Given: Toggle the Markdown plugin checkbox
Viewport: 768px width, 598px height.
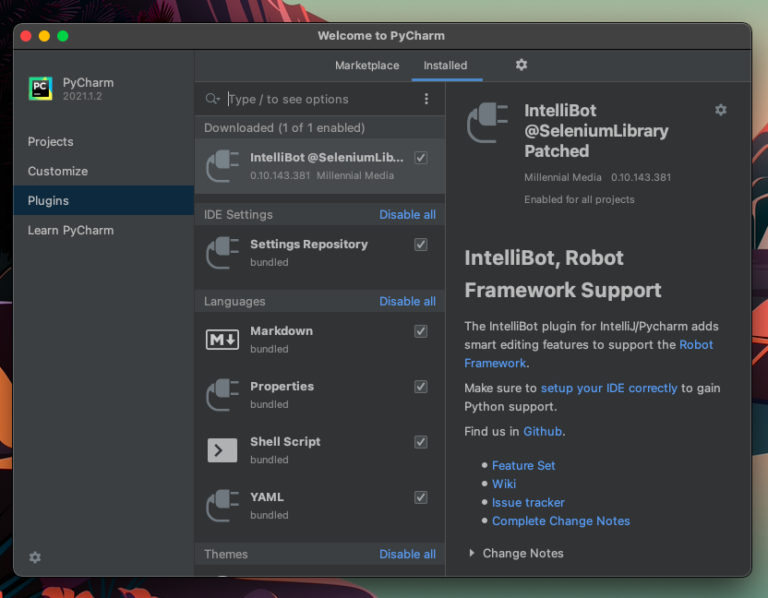Looking at the screenshot, I should [x=421, y=331].
